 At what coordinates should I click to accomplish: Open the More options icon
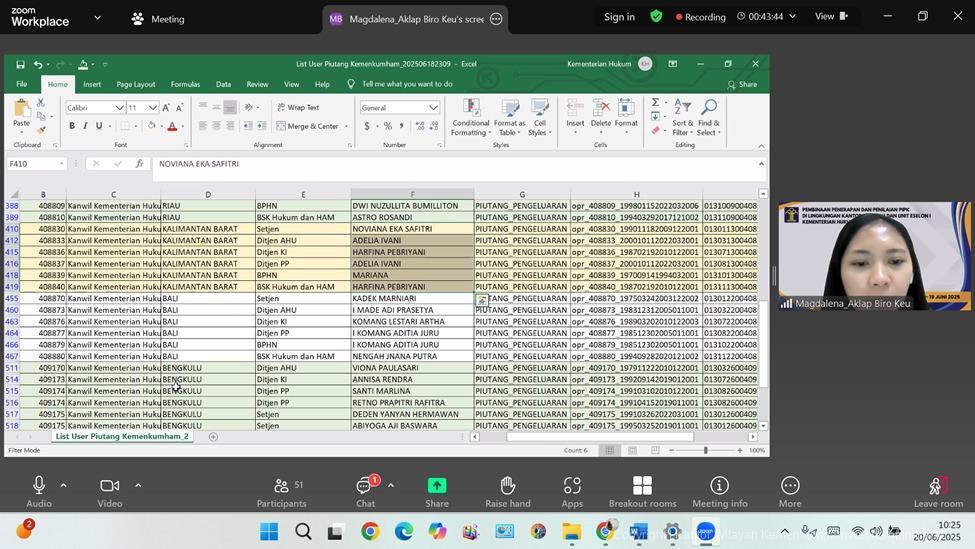(790, 486)
